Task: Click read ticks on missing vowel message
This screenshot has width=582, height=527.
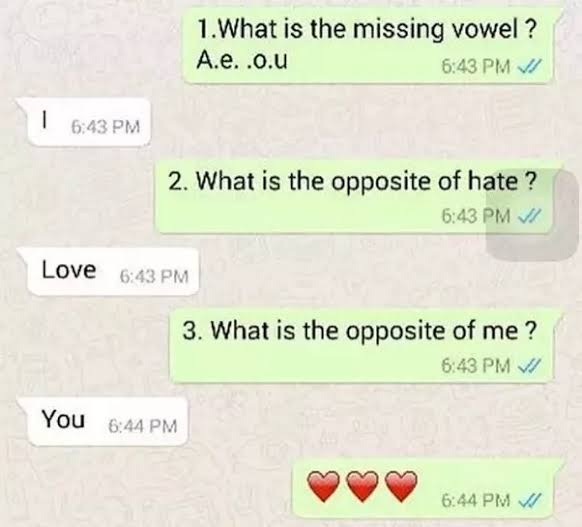Action: (x=529, y=67)
